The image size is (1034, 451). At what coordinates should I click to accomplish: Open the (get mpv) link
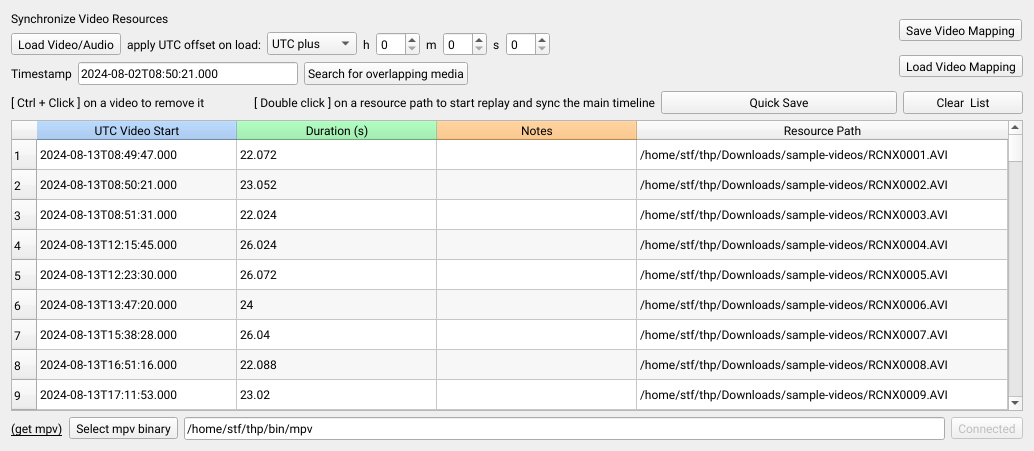(36, 429)
